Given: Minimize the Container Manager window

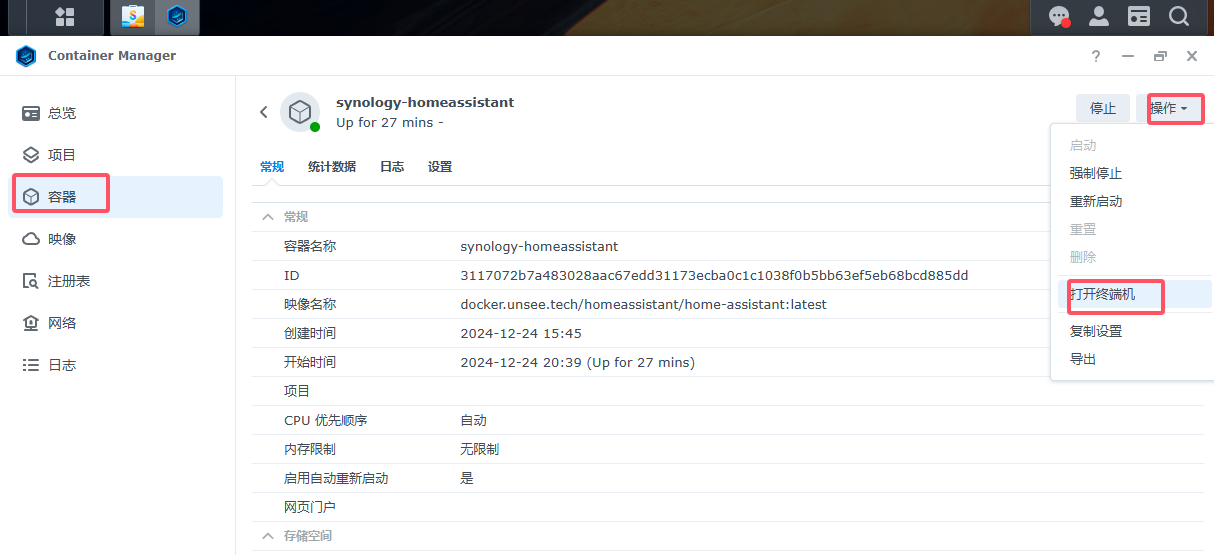Looking at the screenshot, I should click(1128, 56).
